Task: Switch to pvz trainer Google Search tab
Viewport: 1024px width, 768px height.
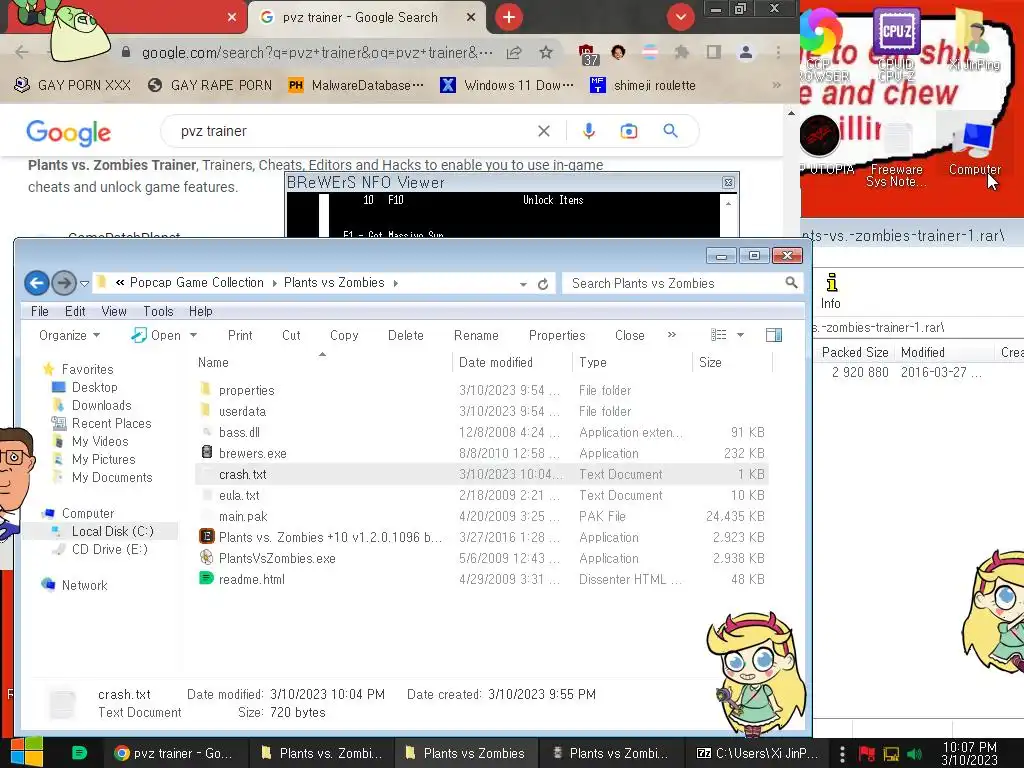Action: (x=366, y=18)
